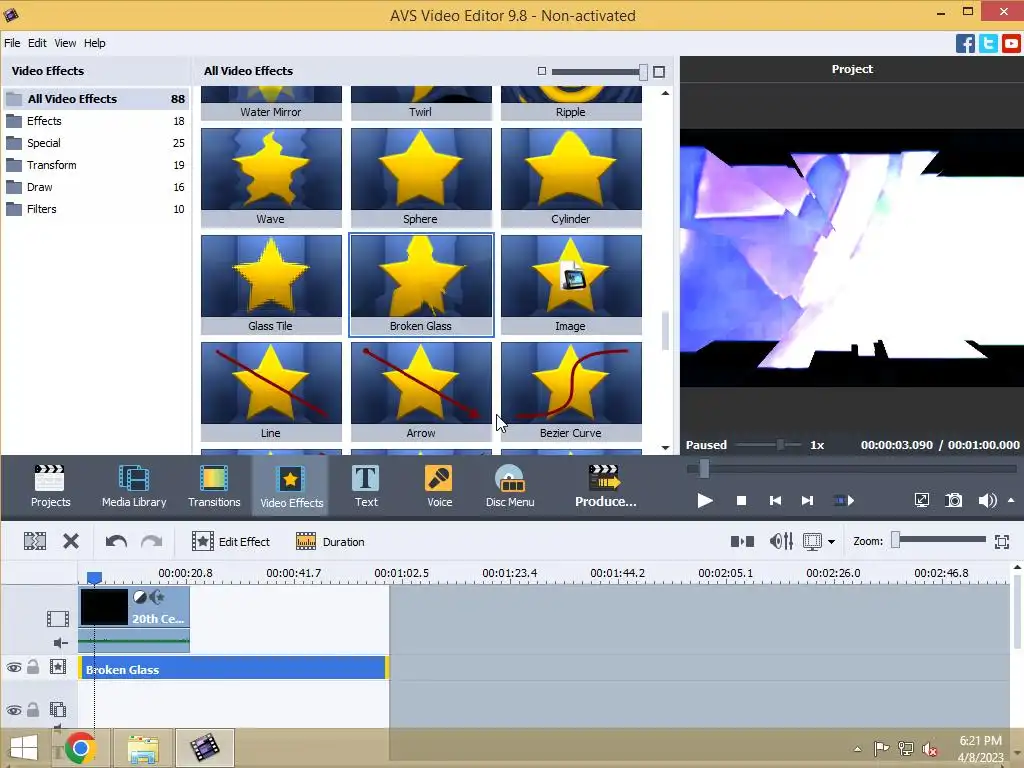Select the Broken Glass effect clip on timeline

point(234,669)
